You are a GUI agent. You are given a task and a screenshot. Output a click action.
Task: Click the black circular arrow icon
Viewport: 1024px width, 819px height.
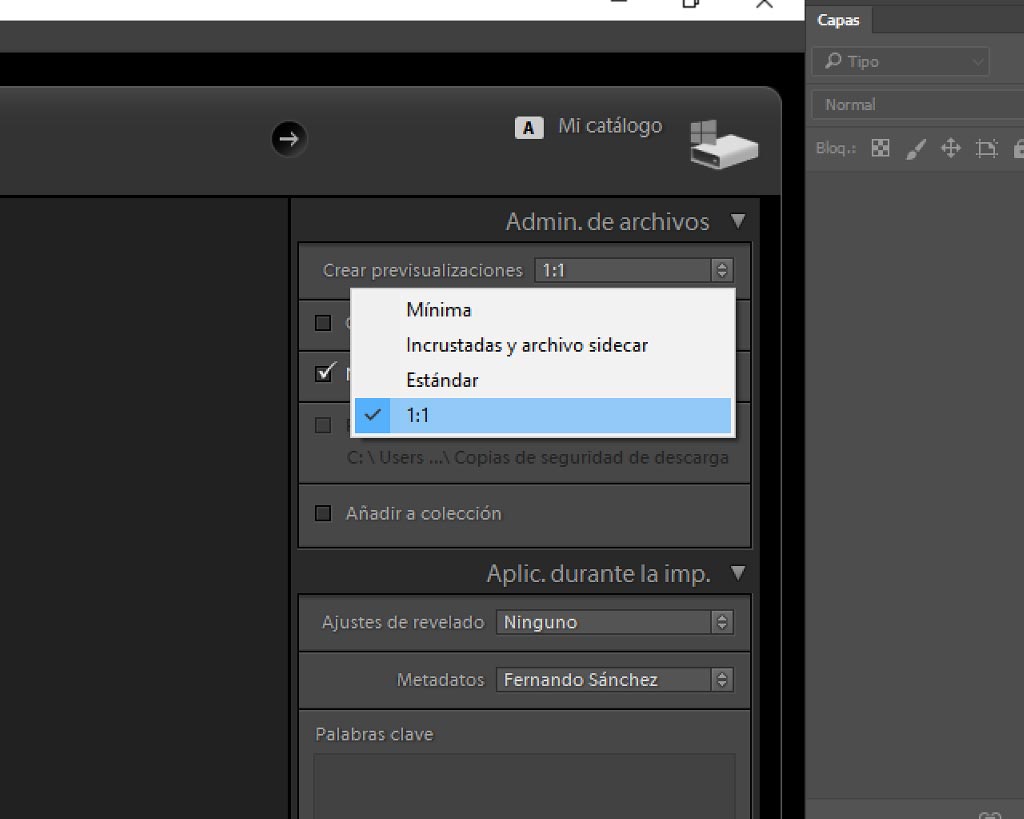click(x=289, y=138)
